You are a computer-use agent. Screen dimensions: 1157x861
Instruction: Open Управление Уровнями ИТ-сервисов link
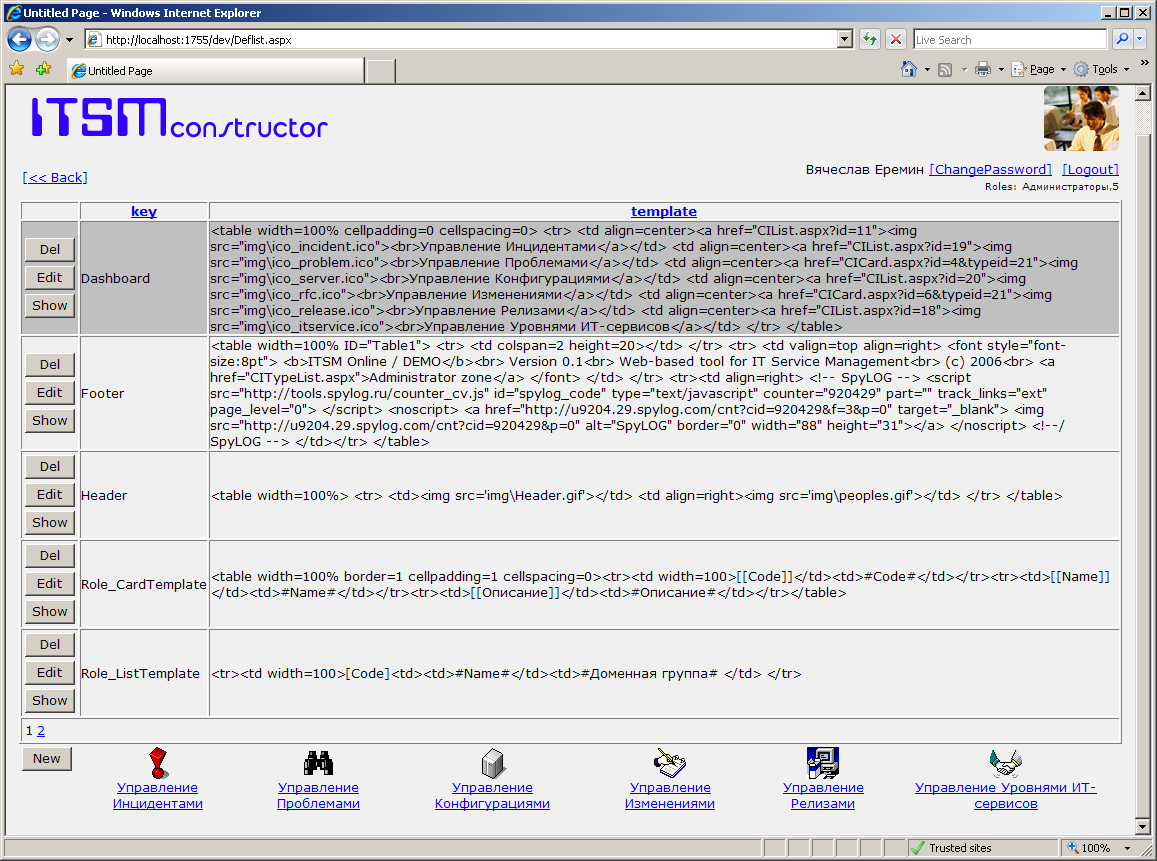(1006, 796)
